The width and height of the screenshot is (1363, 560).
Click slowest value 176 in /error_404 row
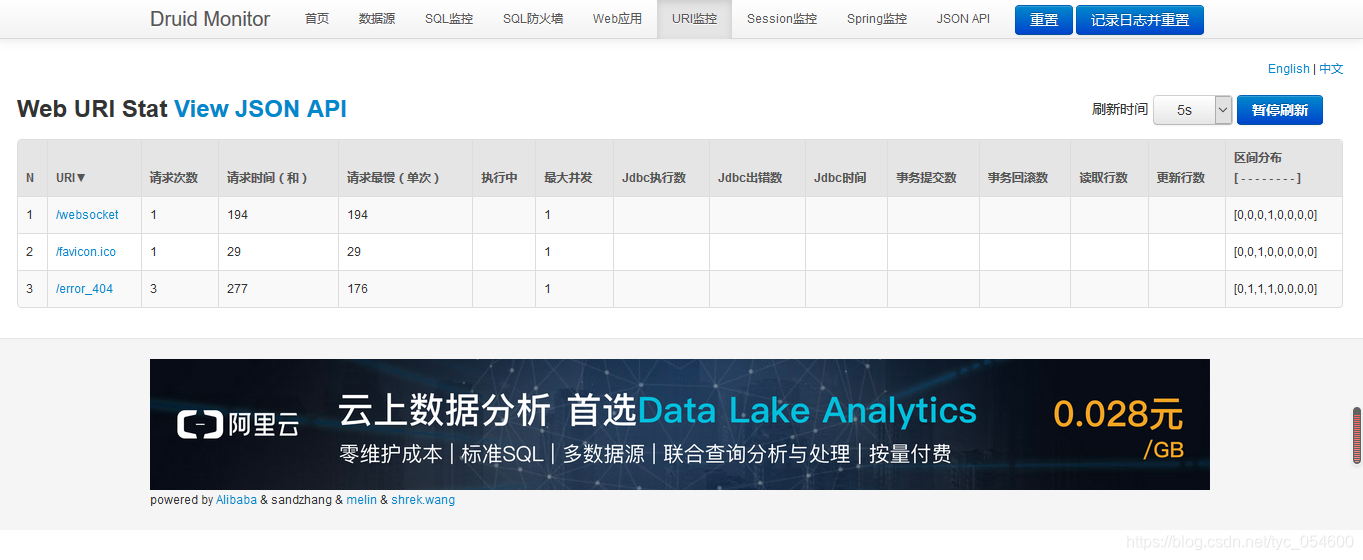357,289
